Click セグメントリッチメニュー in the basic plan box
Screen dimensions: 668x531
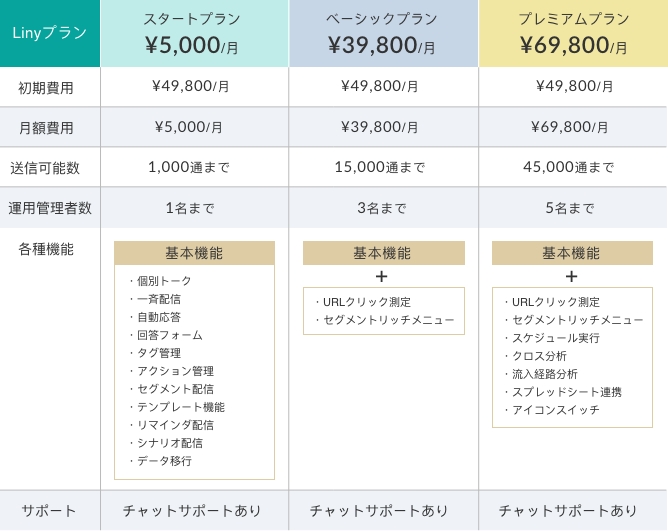coord(389,320)
